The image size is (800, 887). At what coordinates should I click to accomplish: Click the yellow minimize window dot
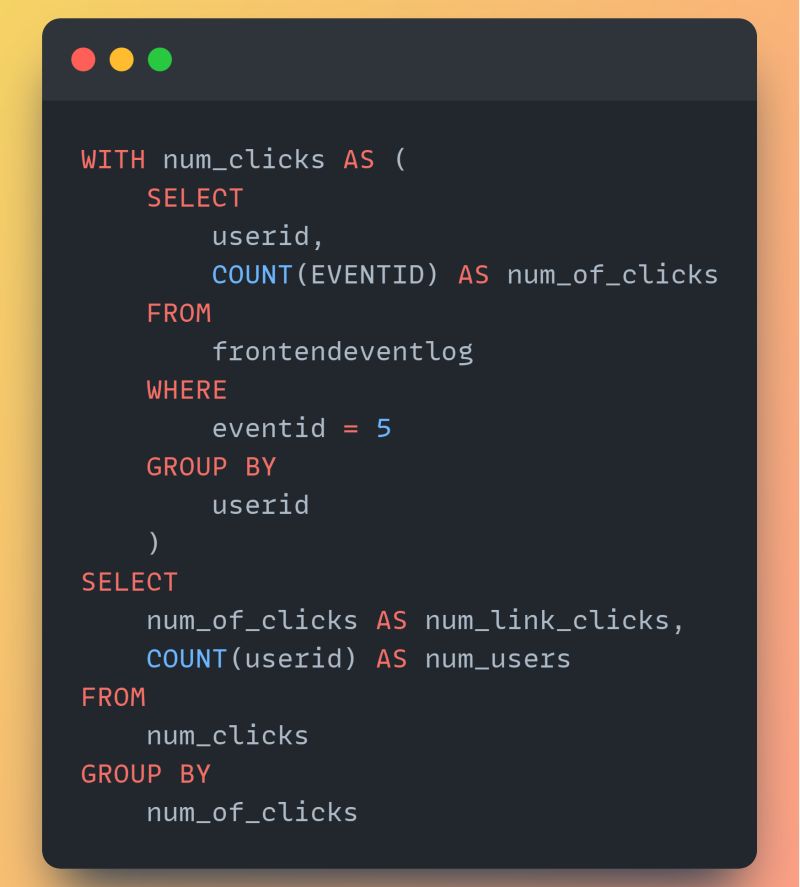click(122, 59)
